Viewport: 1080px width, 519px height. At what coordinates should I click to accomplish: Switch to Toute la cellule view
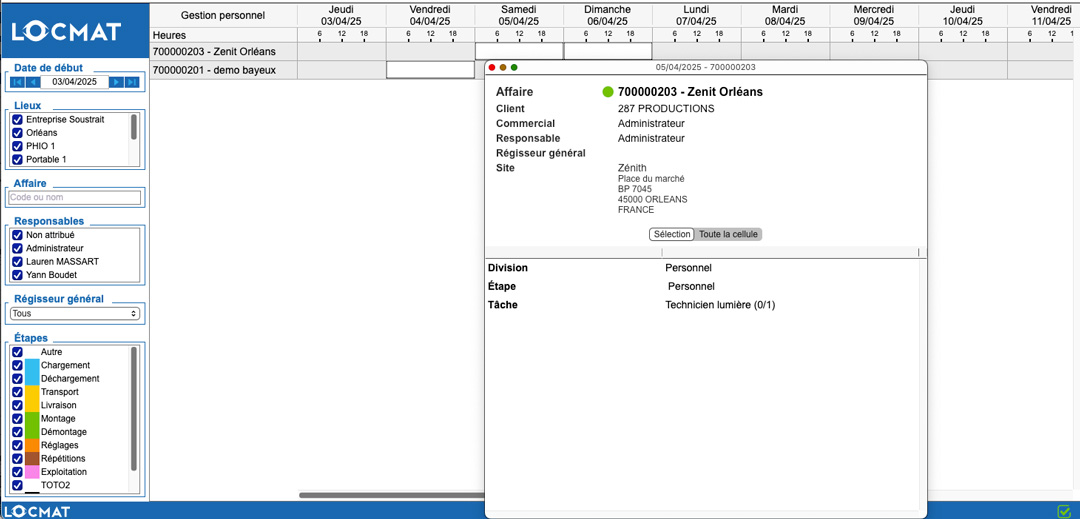(729, 234)
